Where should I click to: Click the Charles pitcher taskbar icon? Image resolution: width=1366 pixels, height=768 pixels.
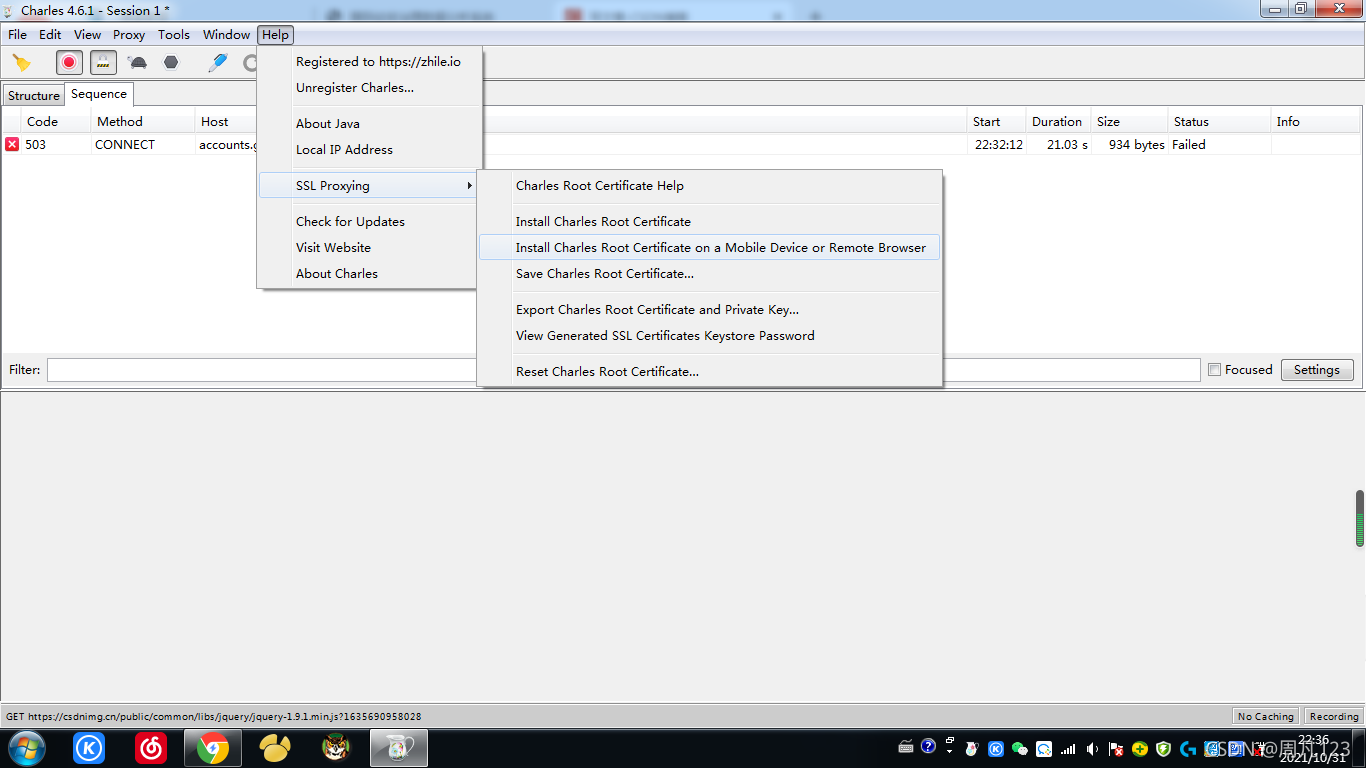[x=399, y=748]
